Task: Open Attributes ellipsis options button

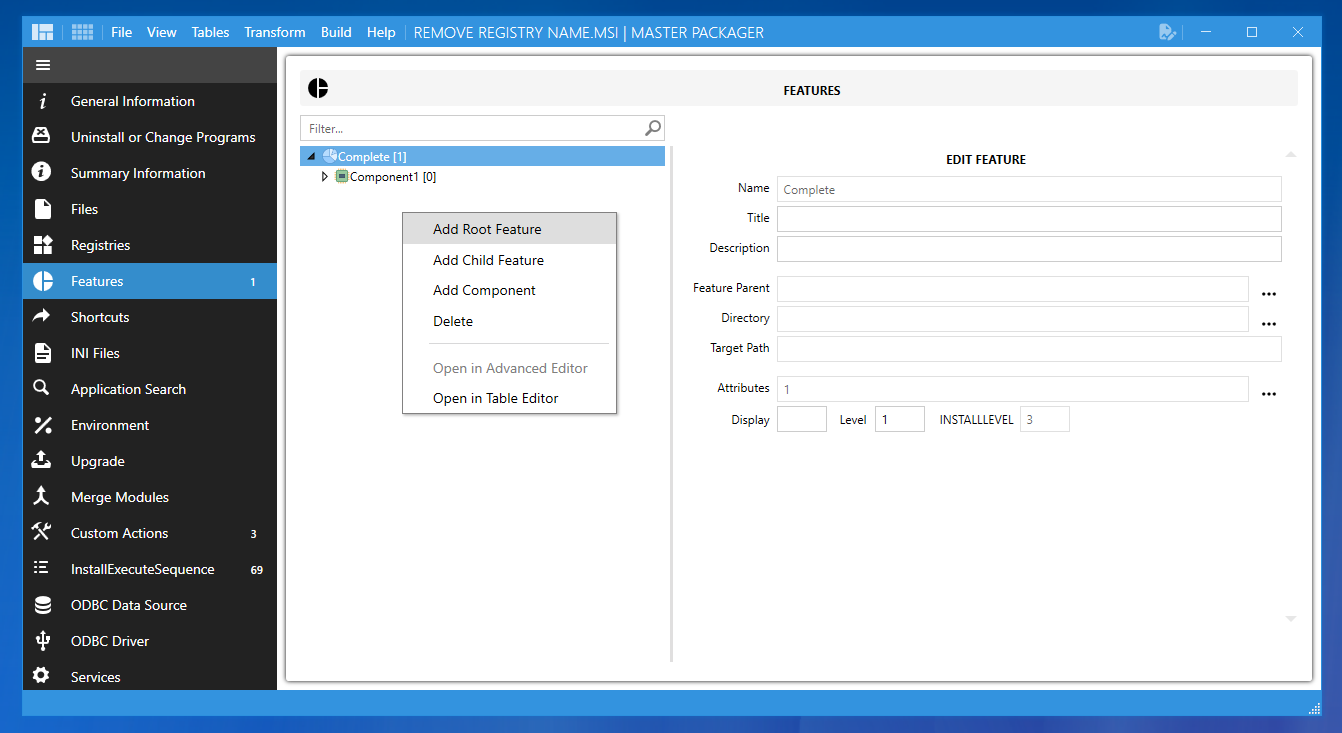Action: pos(1269,394)
